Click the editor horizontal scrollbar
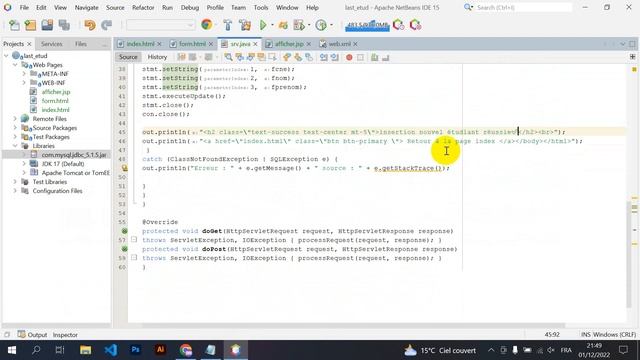This screenshot has height=360, width=640. (353, 325)
